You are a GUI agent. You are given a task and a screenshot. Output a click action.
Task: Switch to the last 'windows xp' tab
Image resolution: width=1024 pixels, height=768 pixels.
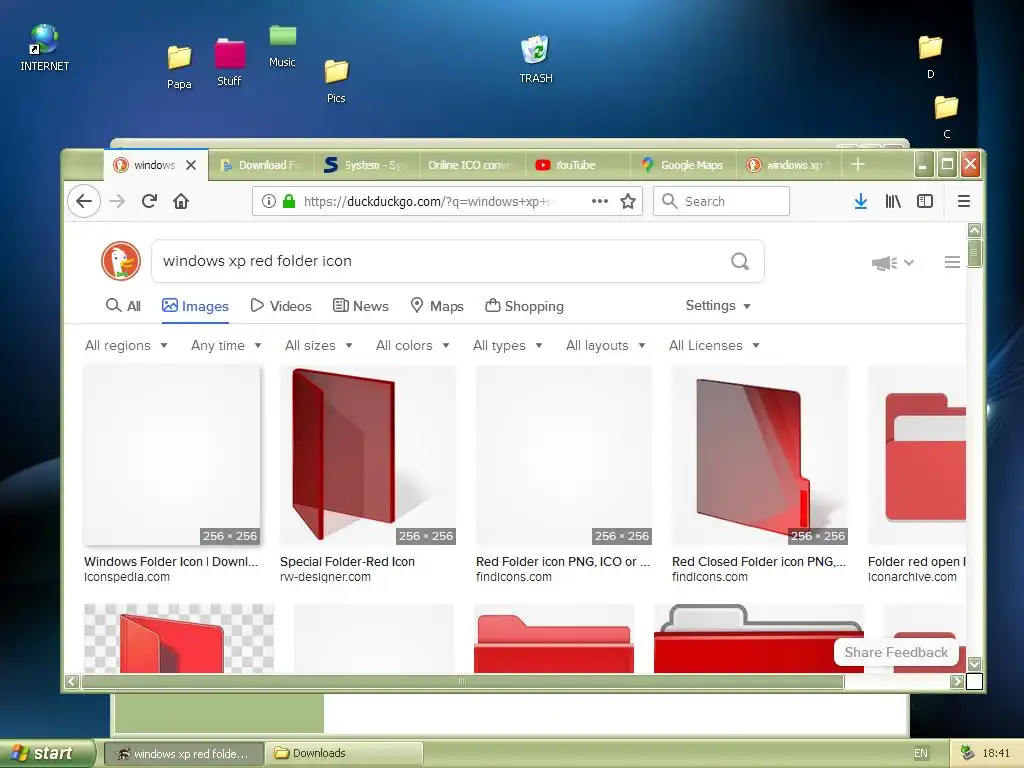789,165
